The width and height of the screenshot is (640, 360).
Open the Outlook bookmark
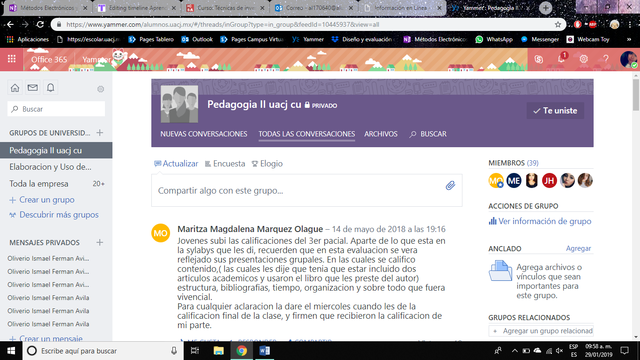[197, 40]
